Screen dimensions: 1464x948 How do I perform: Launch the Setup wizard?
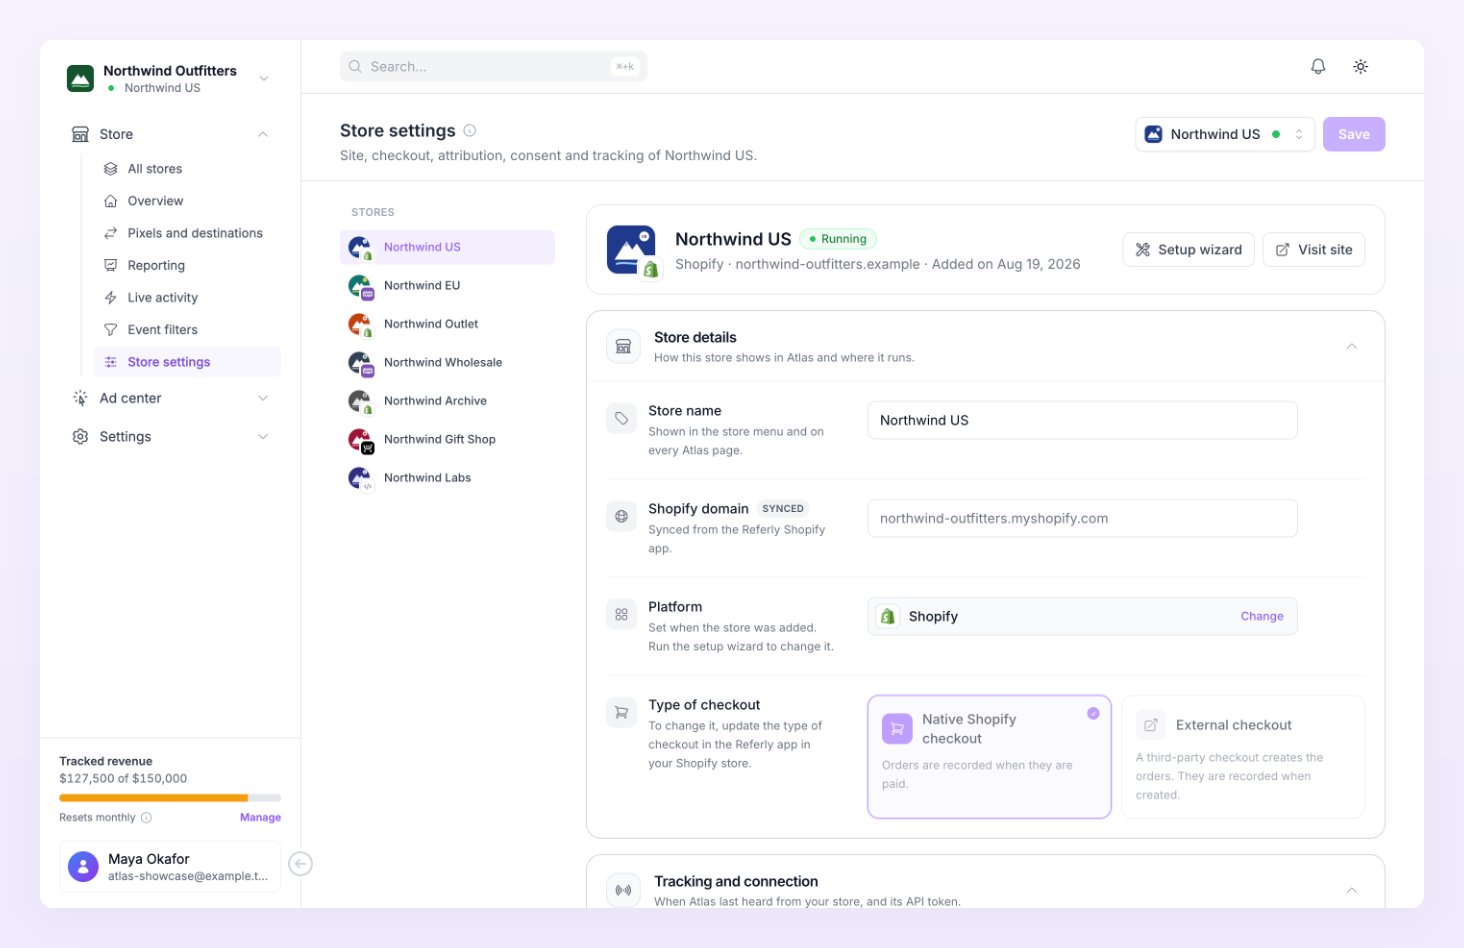(x=1188, y=250)
